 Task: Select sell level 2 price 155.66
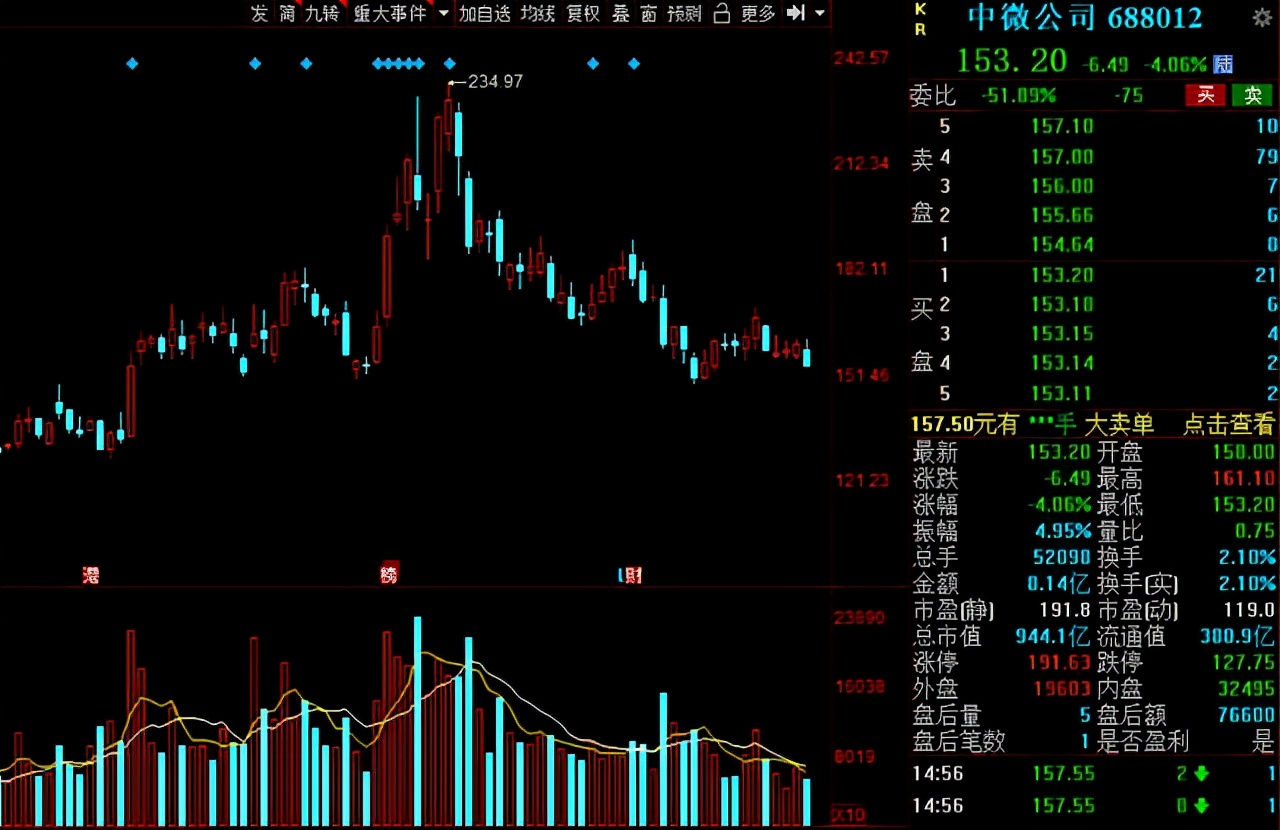(1062, 215)
